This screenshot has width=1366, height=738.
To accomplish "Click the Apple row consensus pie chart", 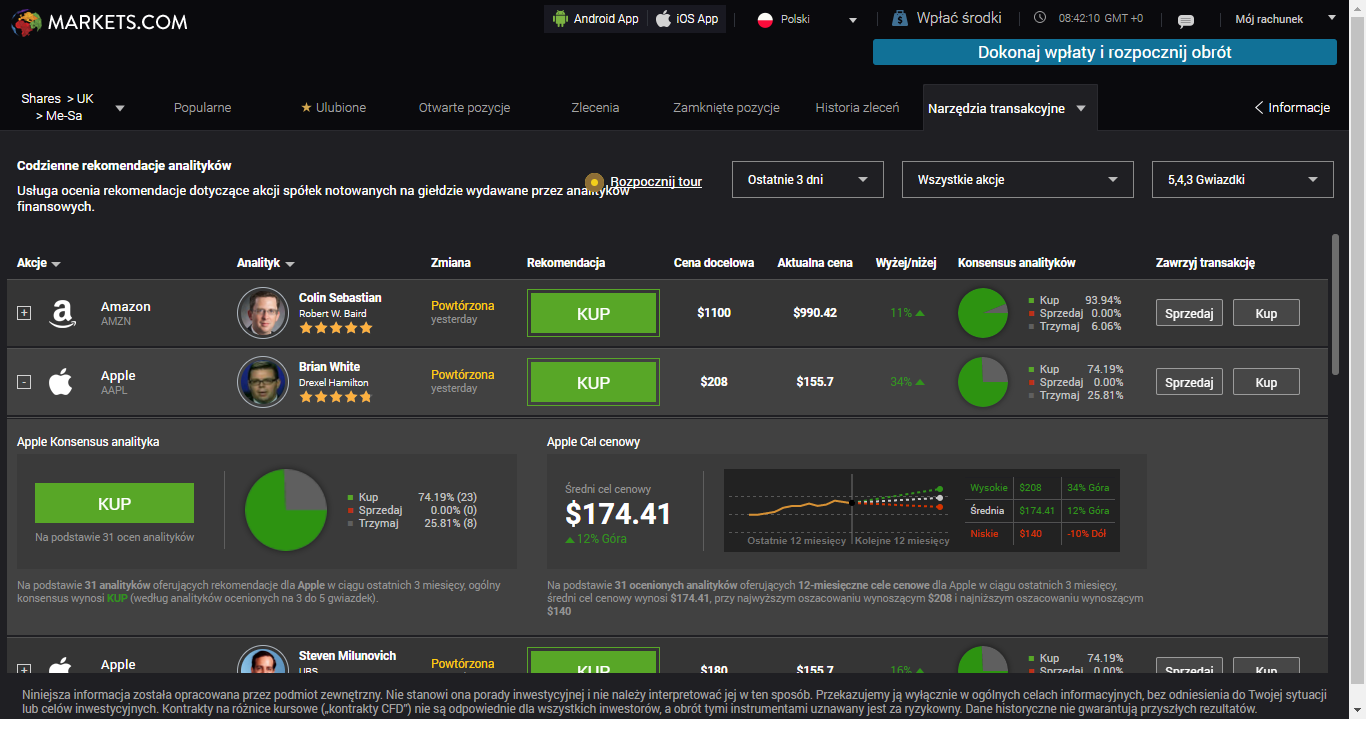I will 983,382.
